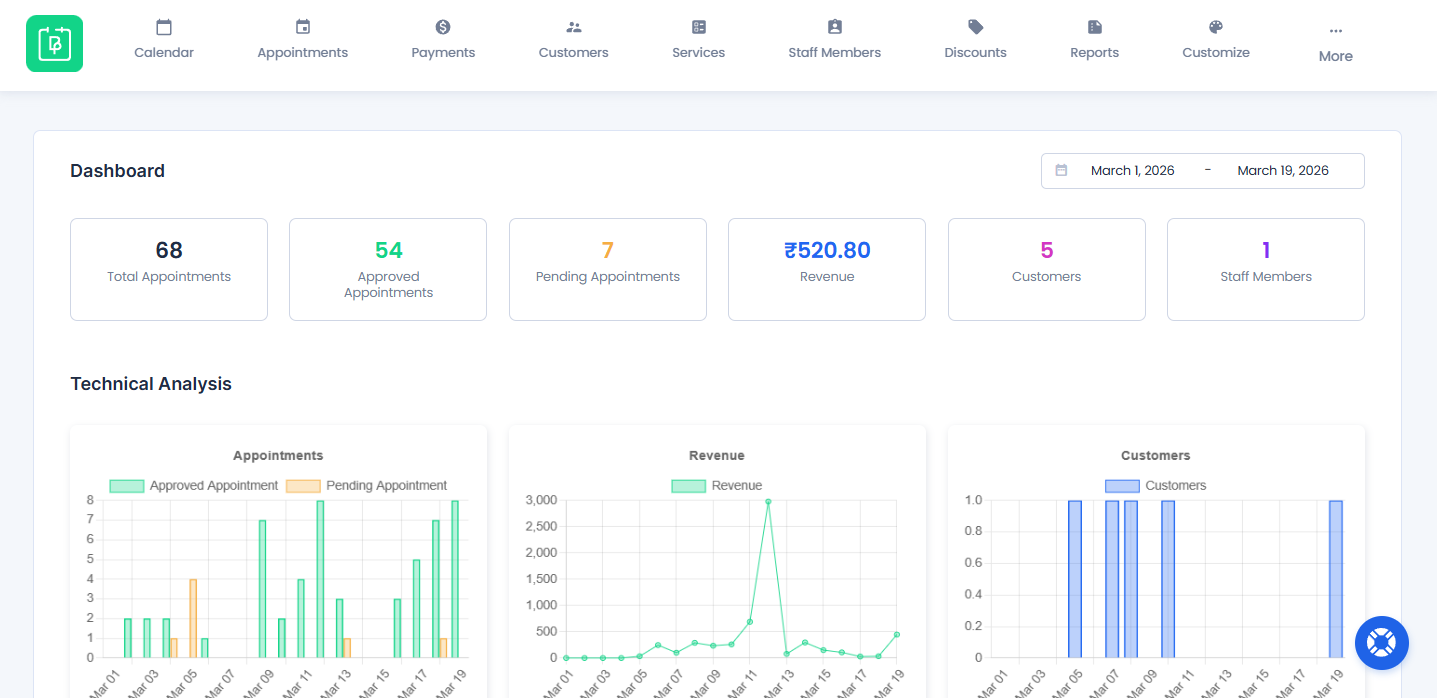Open the Calendar icon in navigation
The height and width of the screenshot is (698, 1437).
164,27
